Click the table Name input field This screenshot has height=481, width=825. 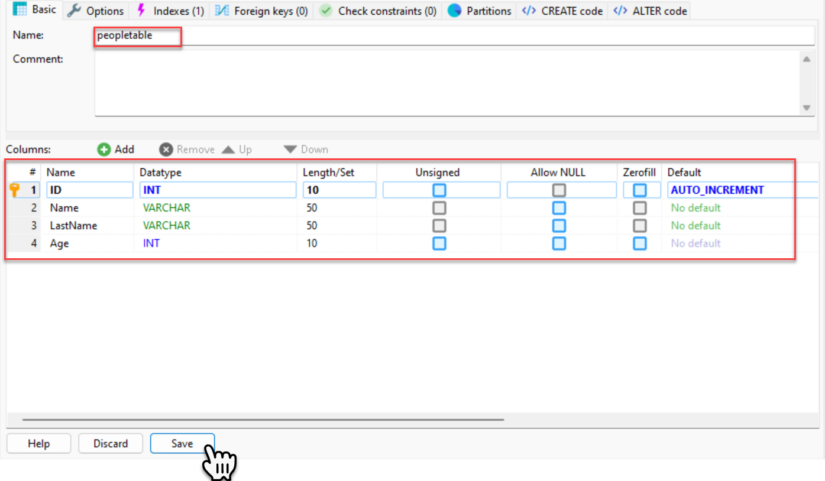[450, 36]
